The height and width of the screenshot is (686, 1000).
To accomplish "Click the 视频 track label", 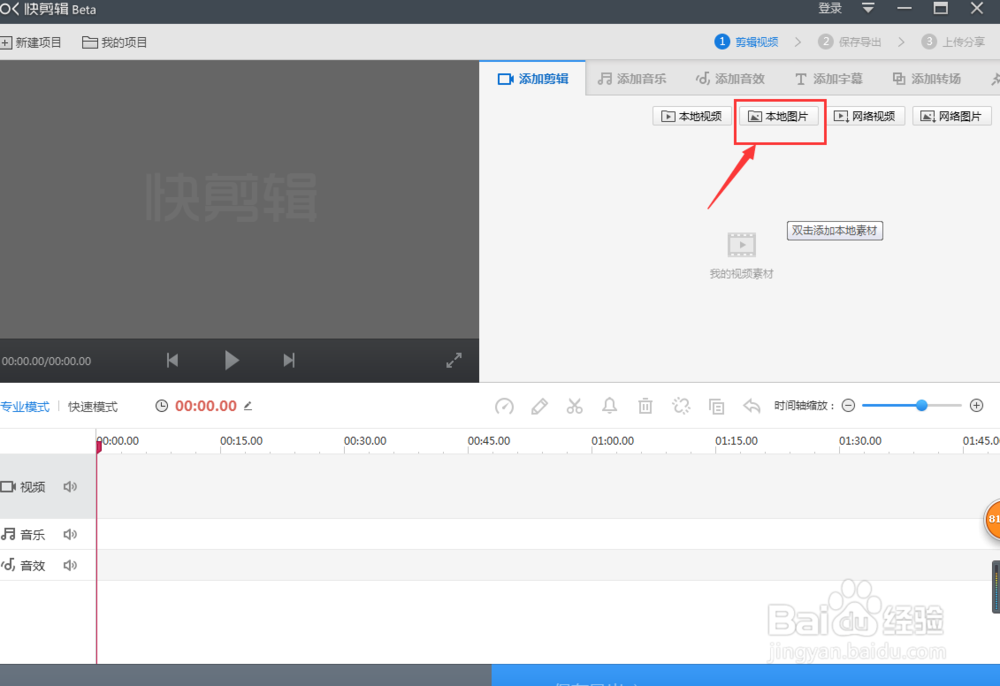I will click(x=33, y=487).
